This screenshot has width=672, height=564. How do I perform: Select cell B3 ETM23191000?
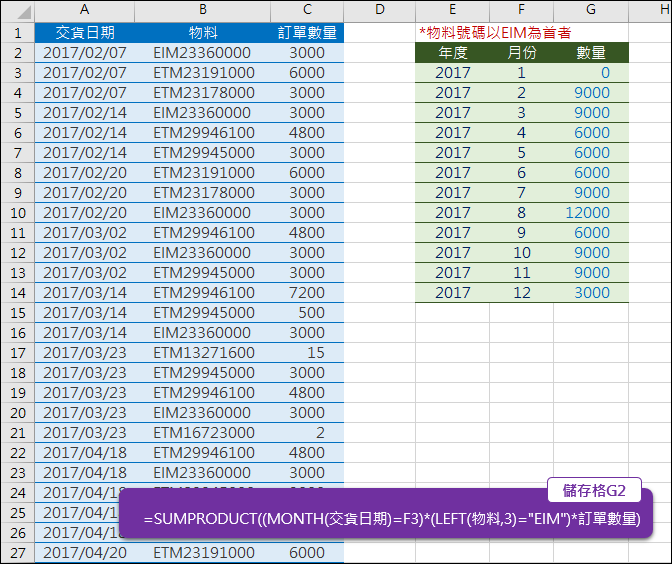203,73
